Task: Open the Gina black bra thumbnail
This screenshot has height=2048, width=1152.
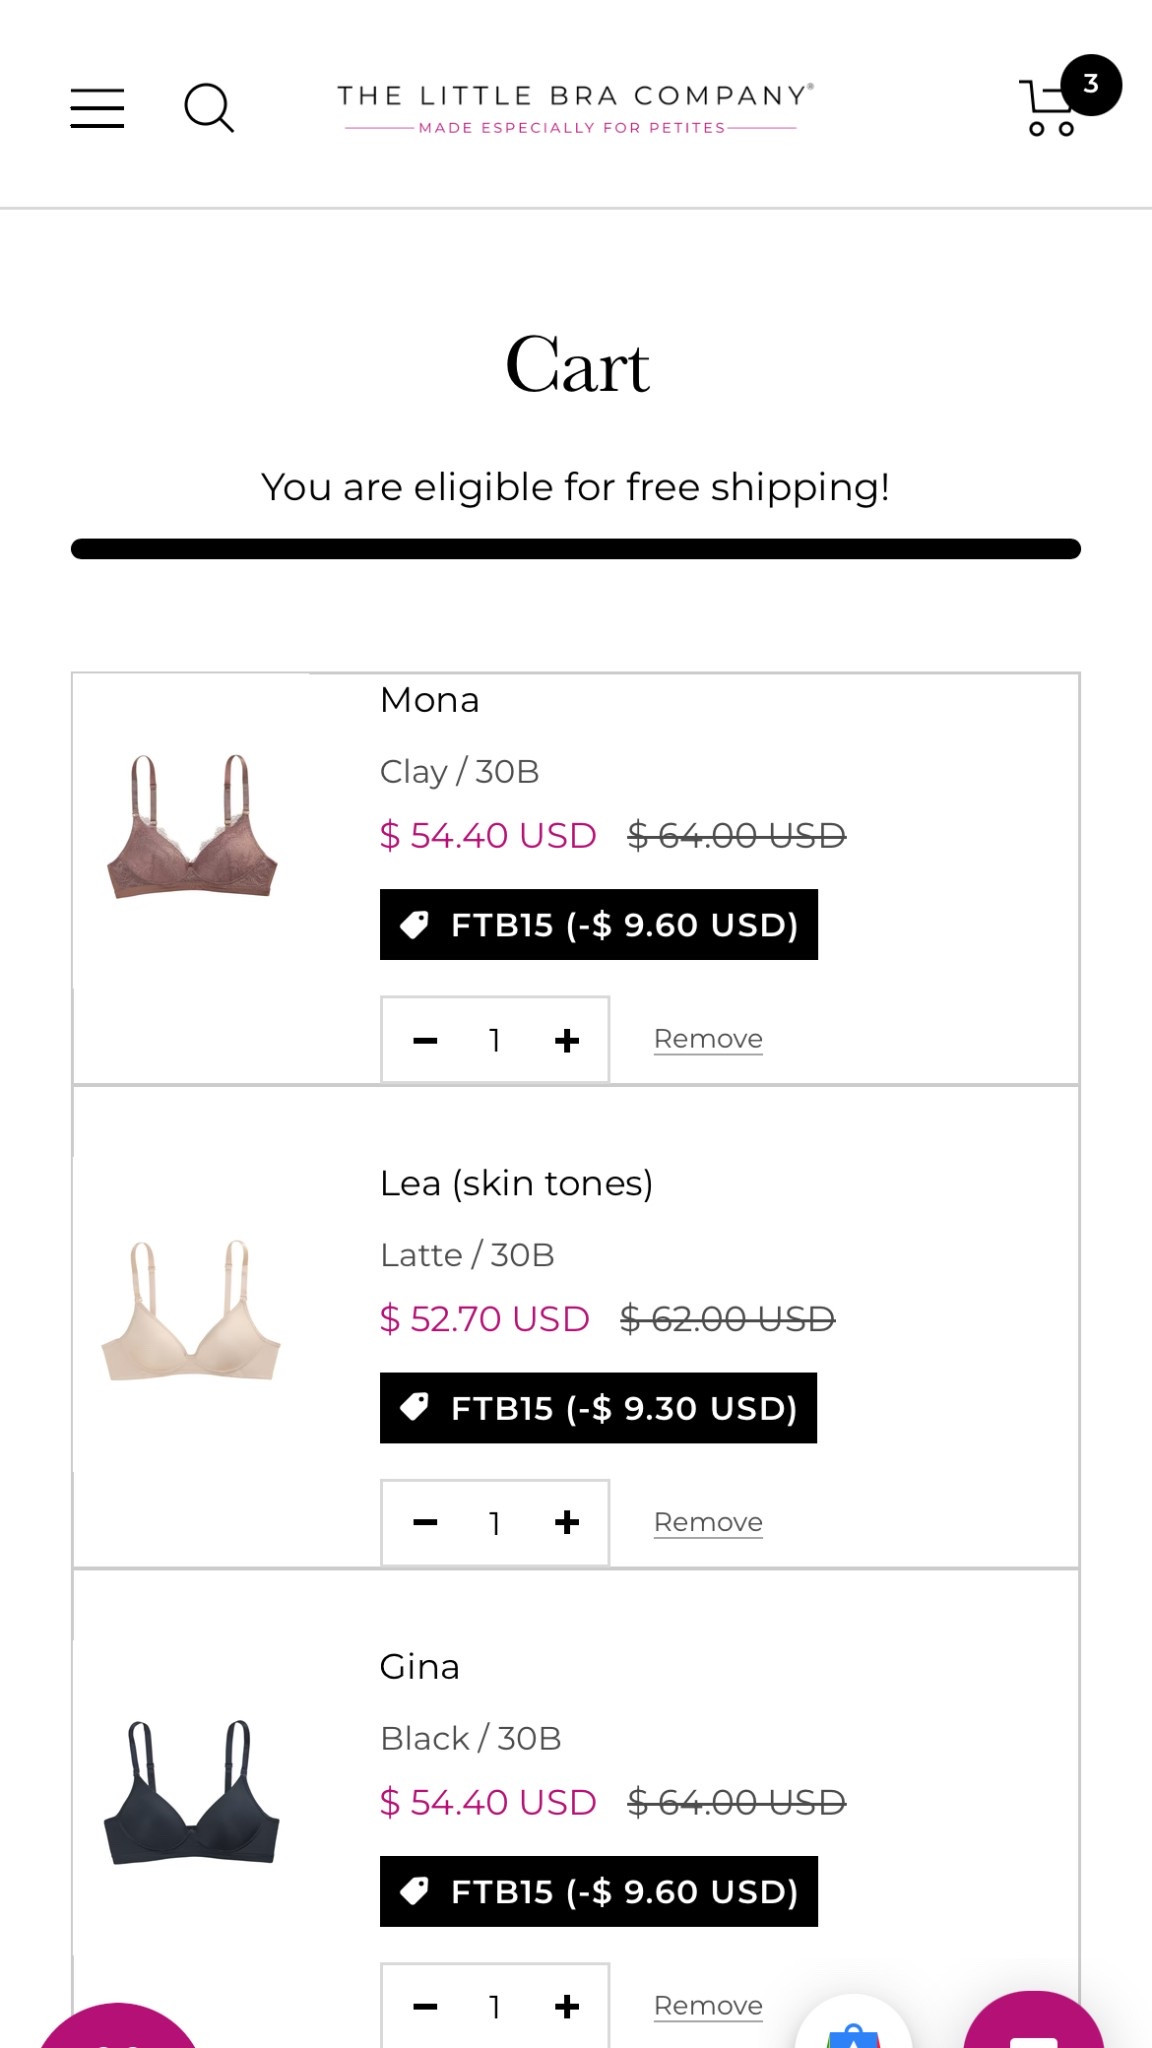Action: [x=191, y=1794]
